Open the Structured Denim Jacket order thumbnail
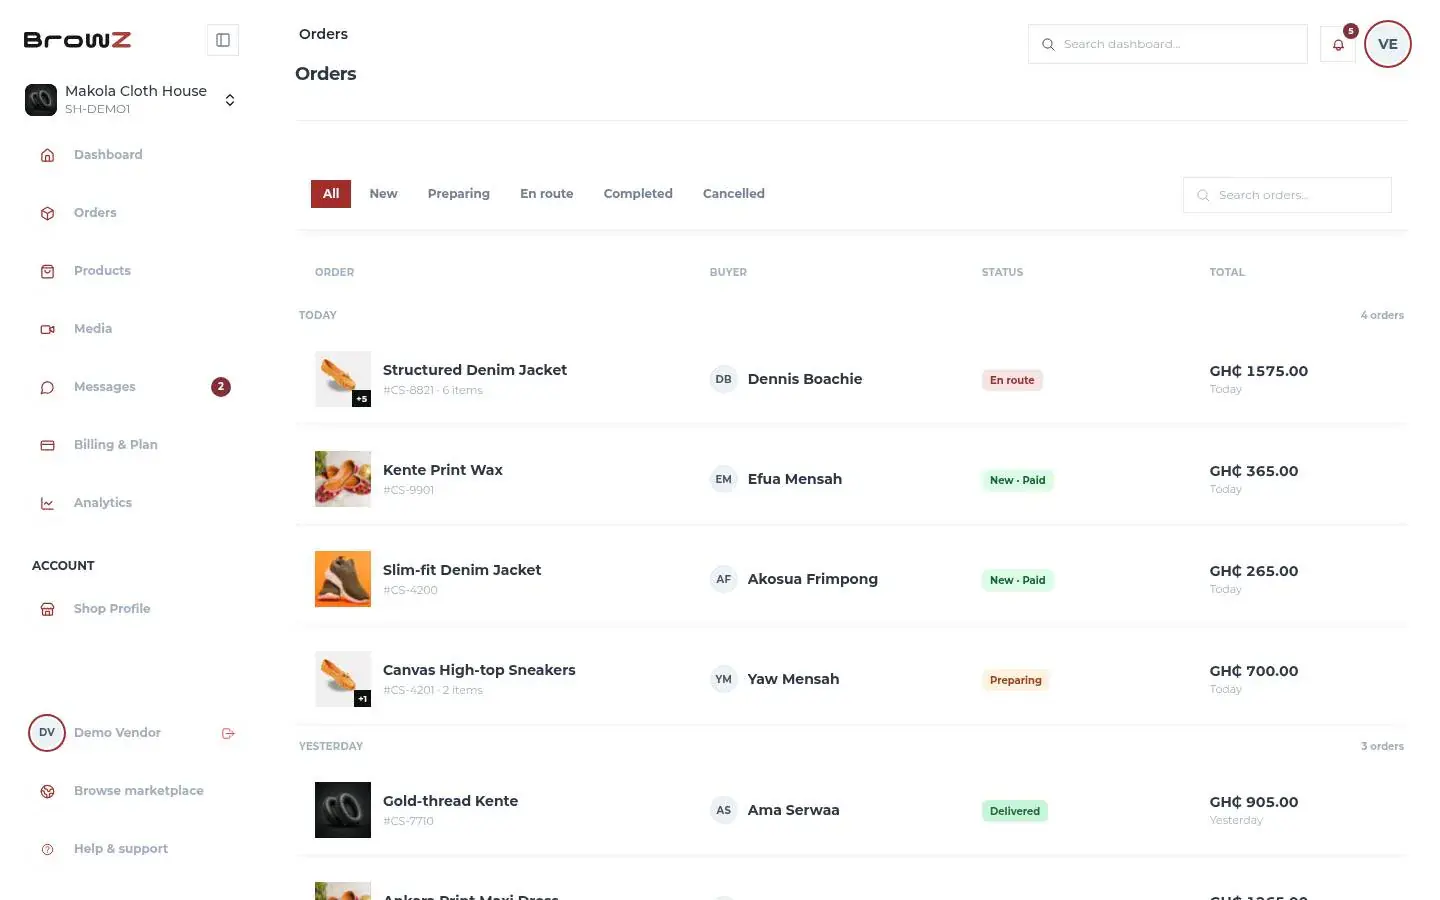Viewport: 1440px width, 900px height. [x=343, y=379]
